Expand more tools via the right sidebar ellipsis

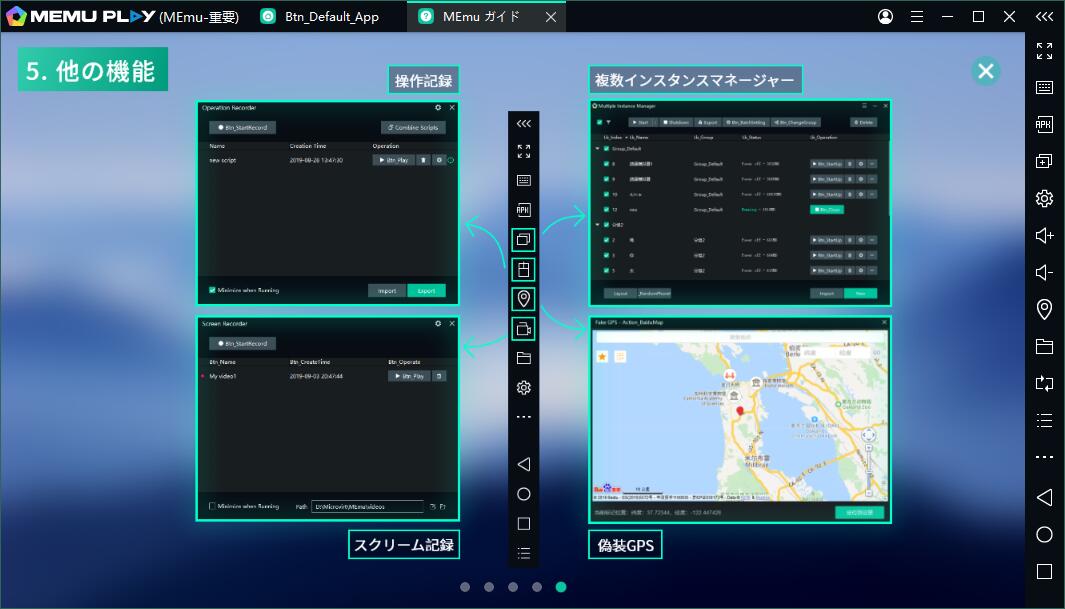tap(1044, 457)
